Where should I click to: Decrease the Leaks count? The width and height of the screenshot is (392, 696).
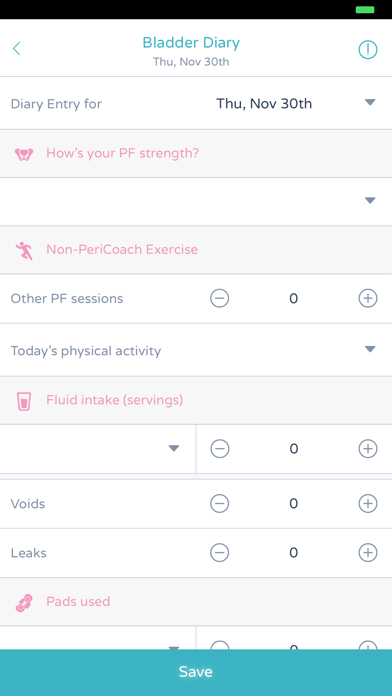(x=219, y=553)
